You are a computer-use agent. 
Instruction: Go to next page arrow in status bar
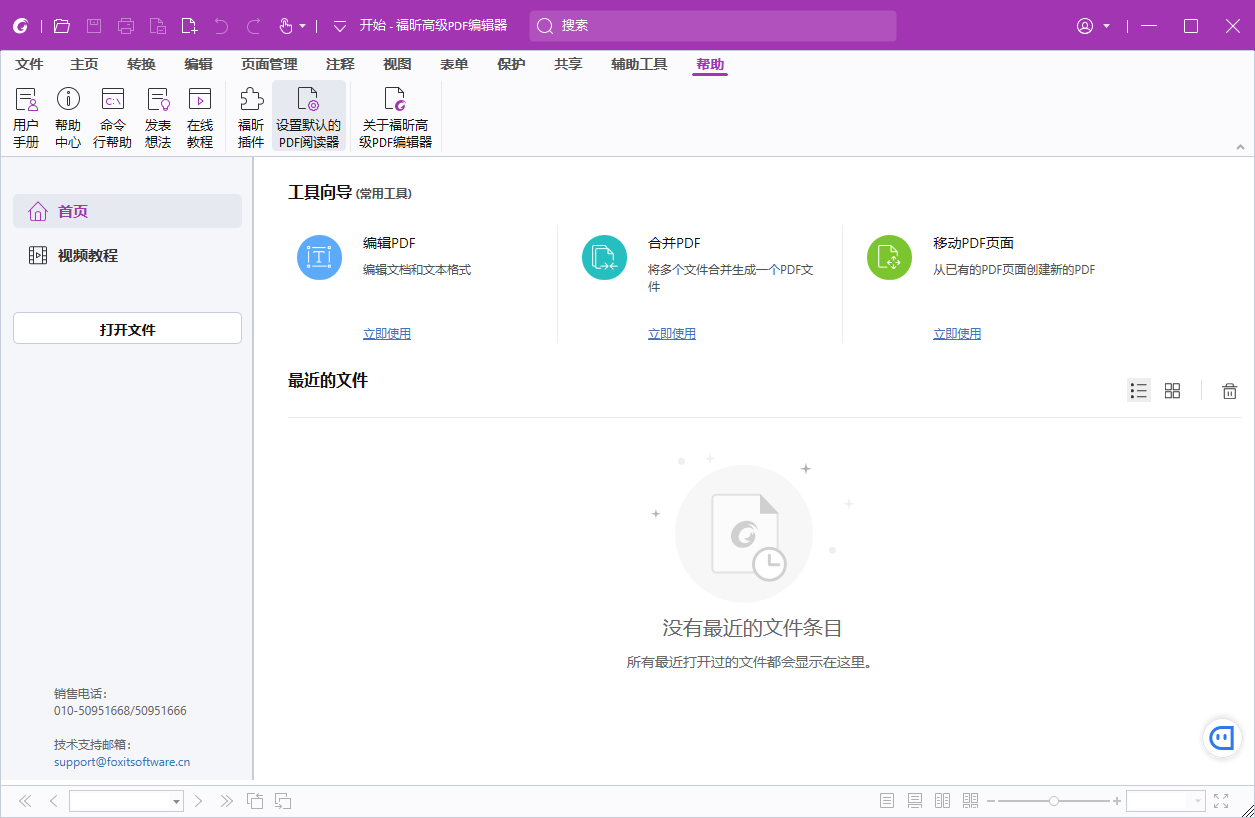(199, 801)
